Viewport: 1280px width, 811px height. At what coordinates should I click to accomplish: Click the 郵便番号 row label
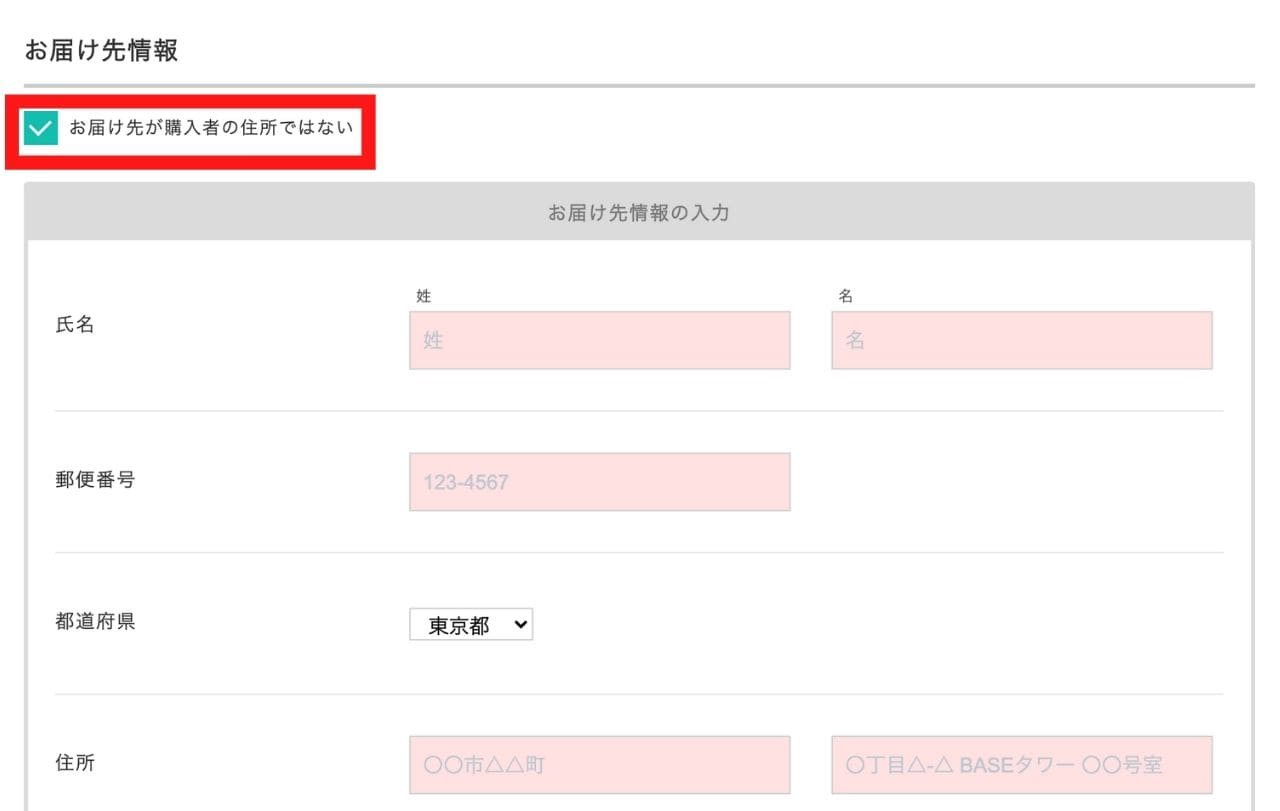click(95, 479)
